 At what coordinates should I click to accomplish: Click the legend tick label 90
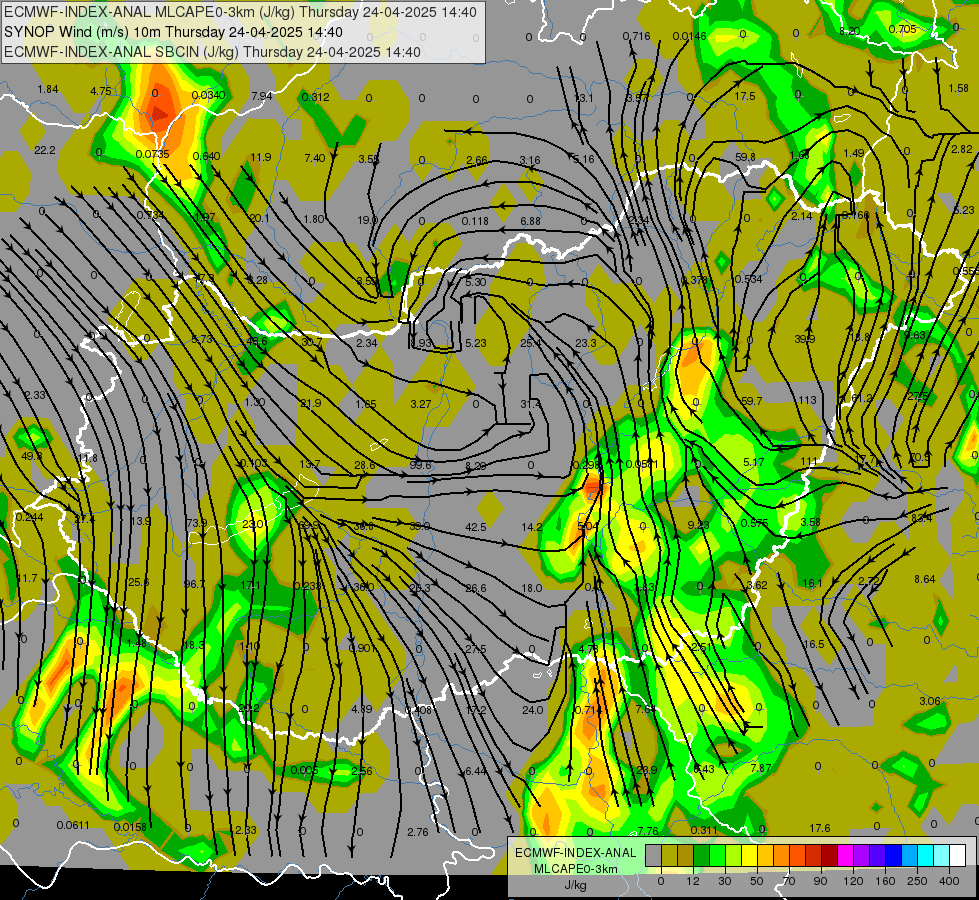pyautogui.click(x=820, y=881)
